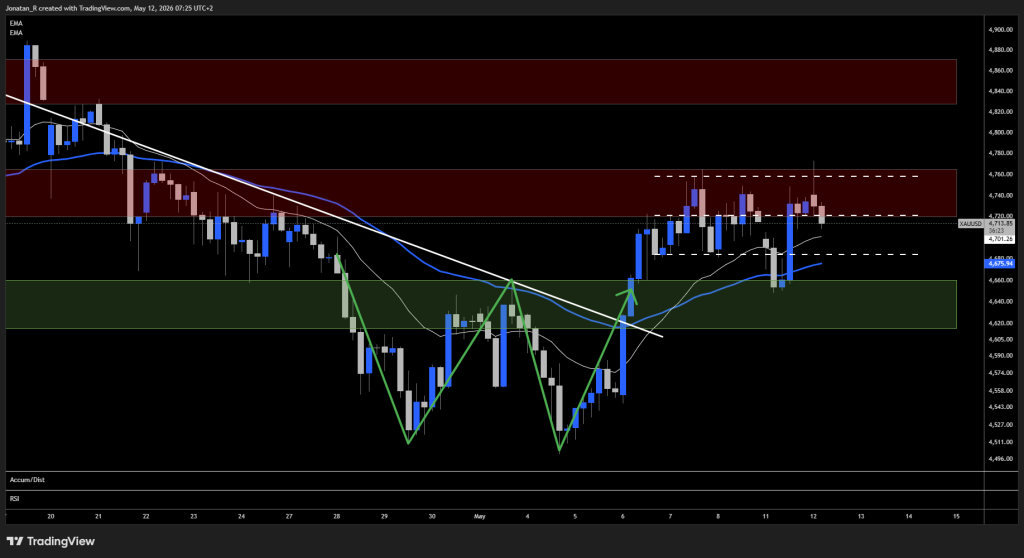Image resolution: width=1024 pixels, height=558 pixels.
Task: Select date 14 on the time axis
Action: click(909, 516)
